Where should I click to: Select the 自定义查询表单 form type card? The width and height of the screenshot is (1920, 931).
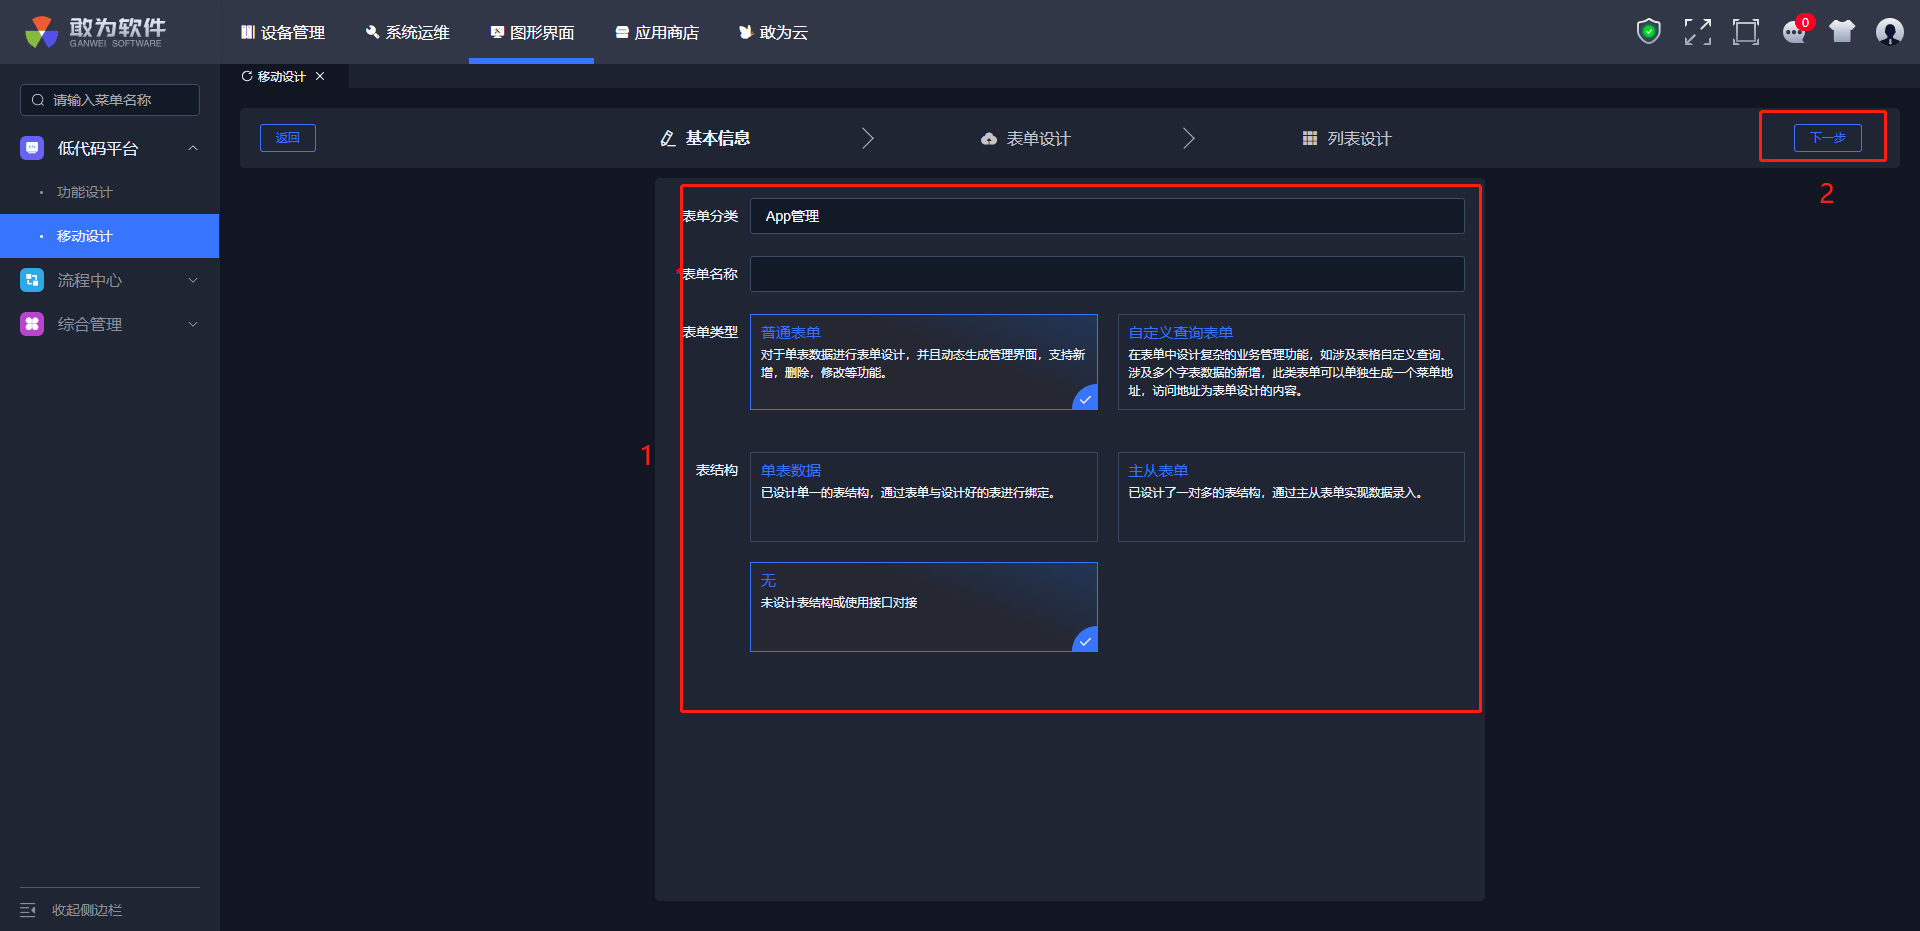(1291, 362)
